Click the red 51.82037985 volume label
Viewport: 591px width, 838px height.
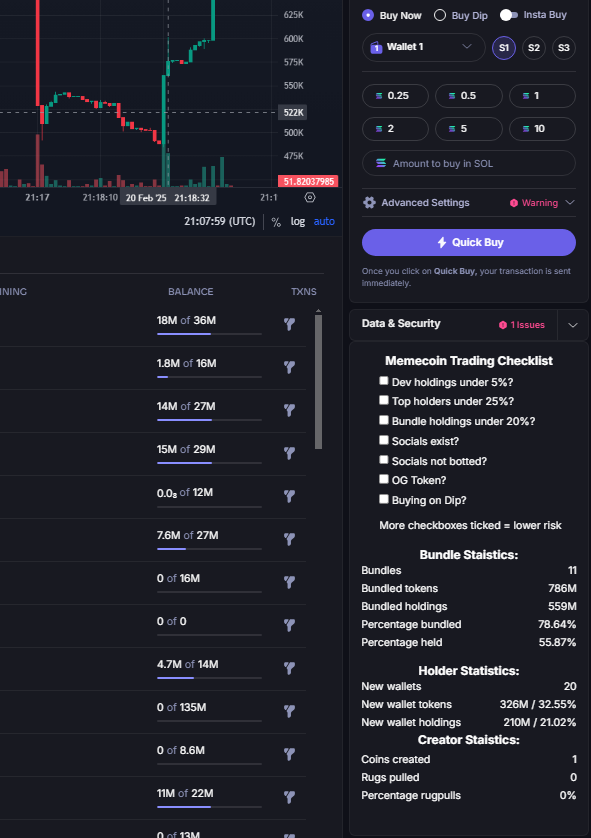click(x=308, y=182)
